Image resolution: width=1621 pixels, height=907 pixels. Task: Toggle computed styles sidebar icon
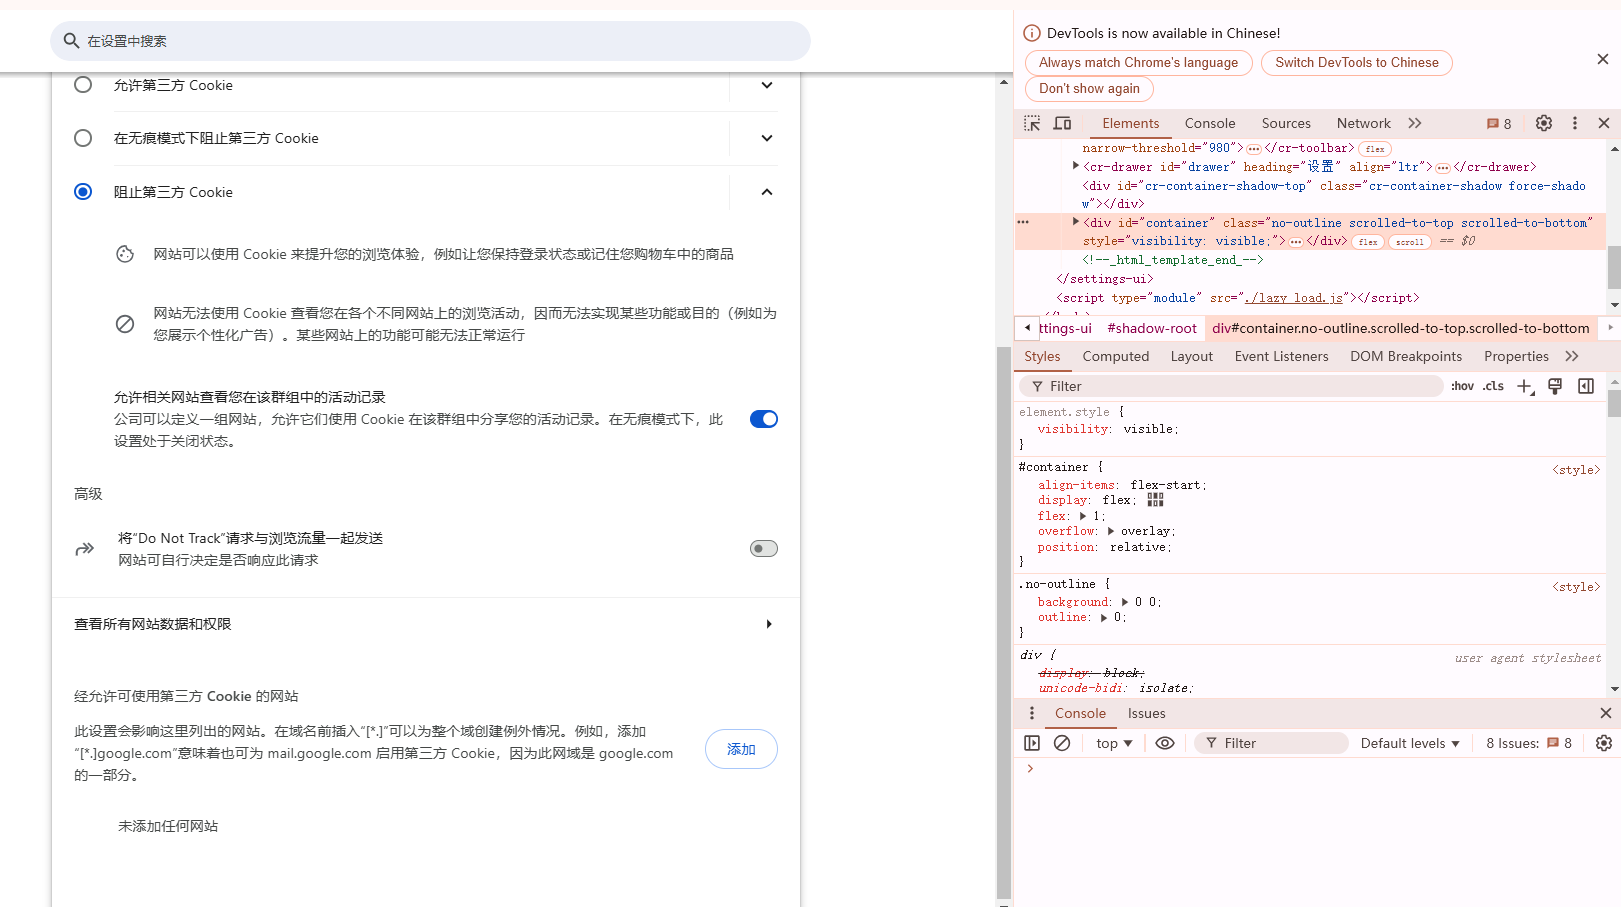click(1586, 386)
